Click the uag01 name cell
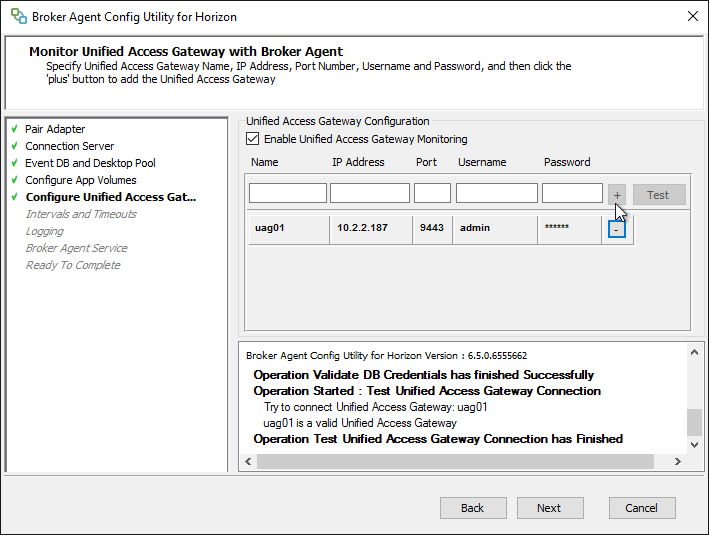The width and height of the screenshot is (709, 535). pos(288,230)
